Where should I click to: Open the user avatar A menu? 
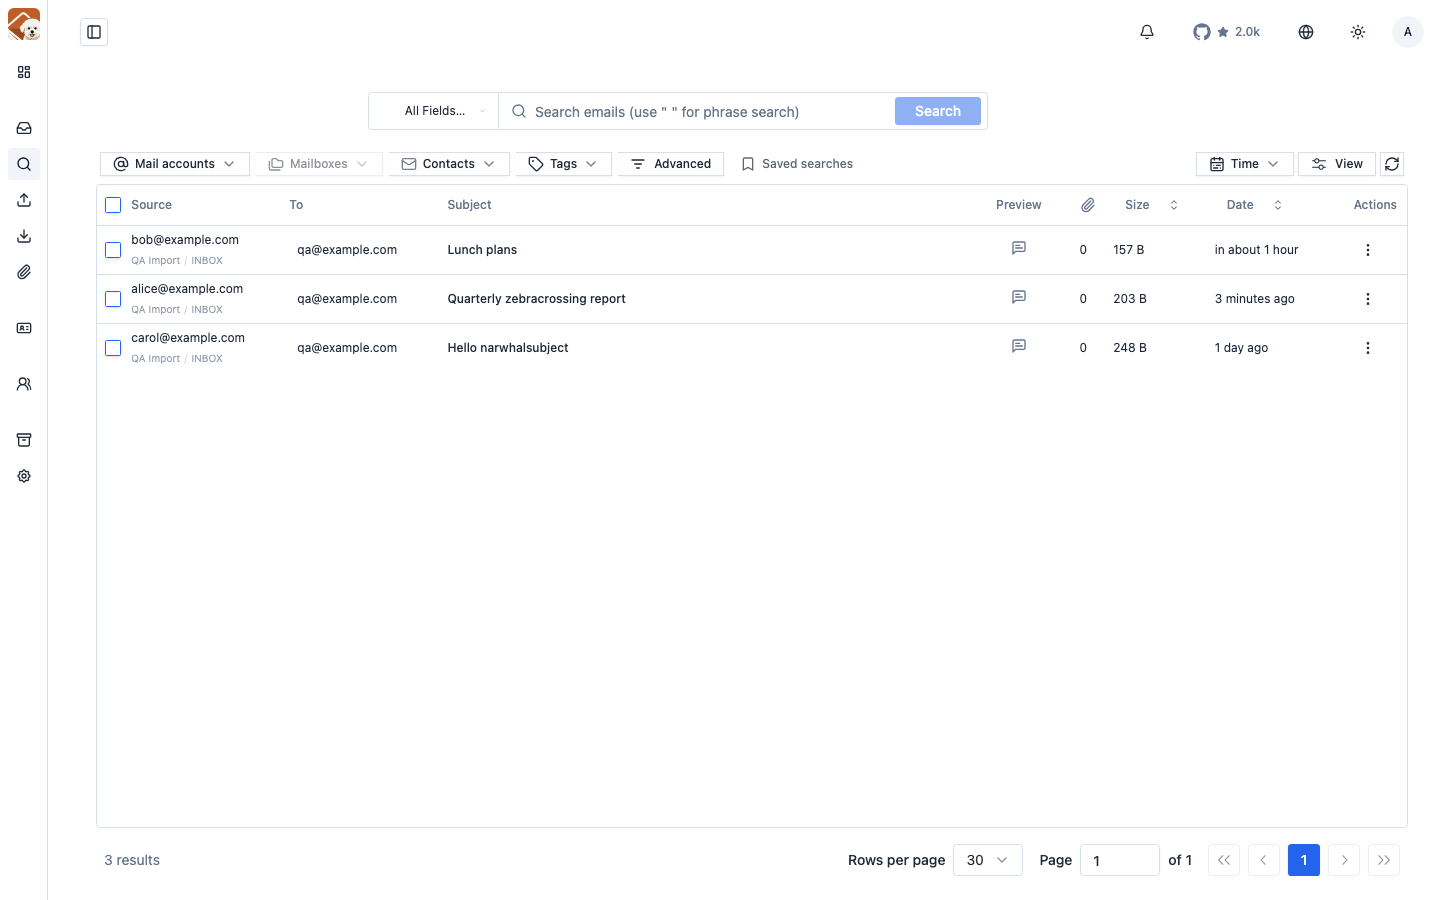pyautogui.click(x=1408, y=32)
